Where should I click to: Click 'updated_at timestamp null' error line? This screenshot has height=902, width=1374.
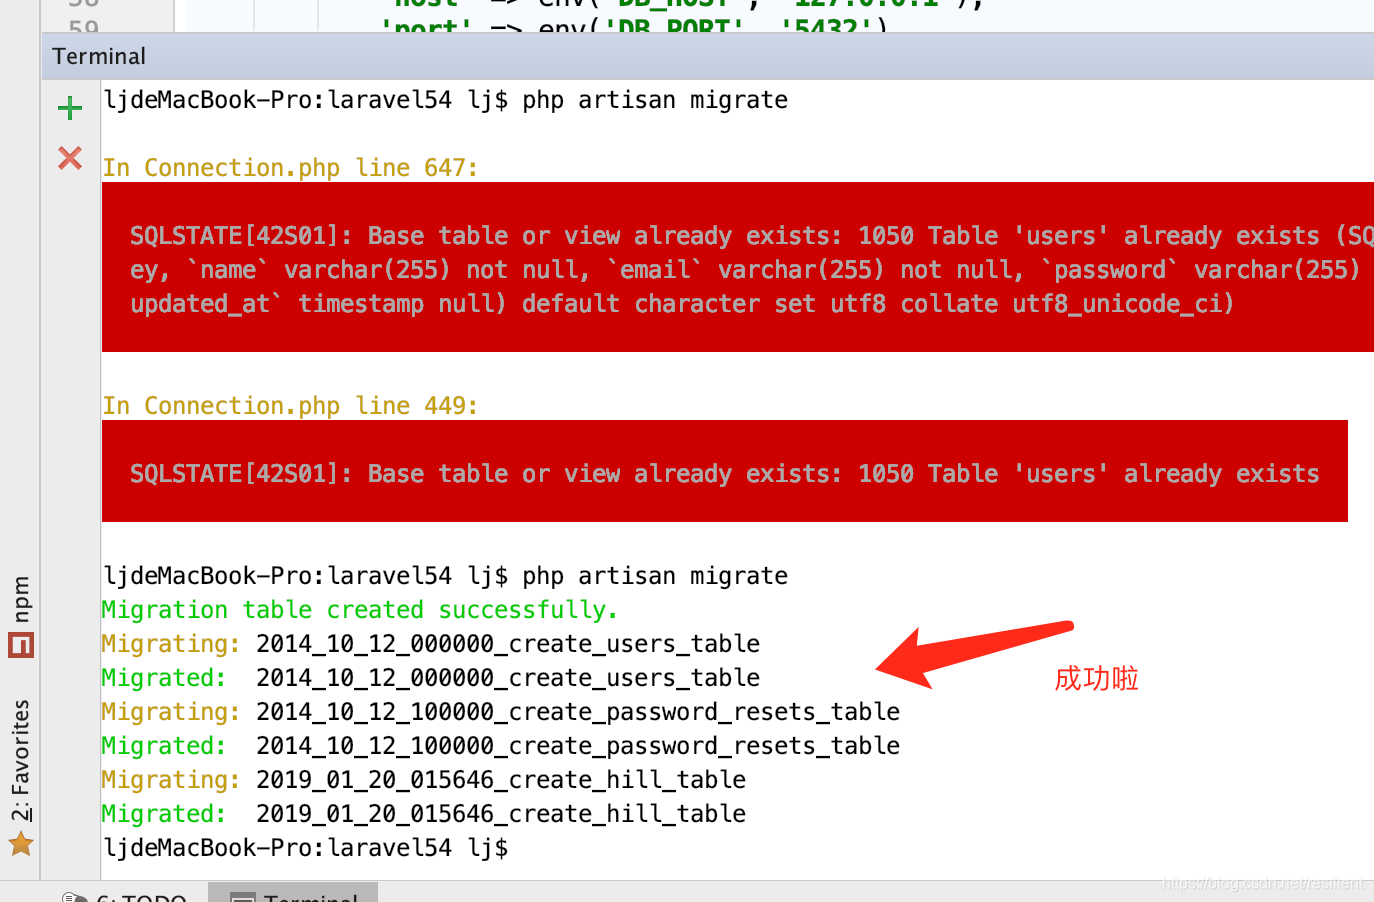(x=682, y=304)
